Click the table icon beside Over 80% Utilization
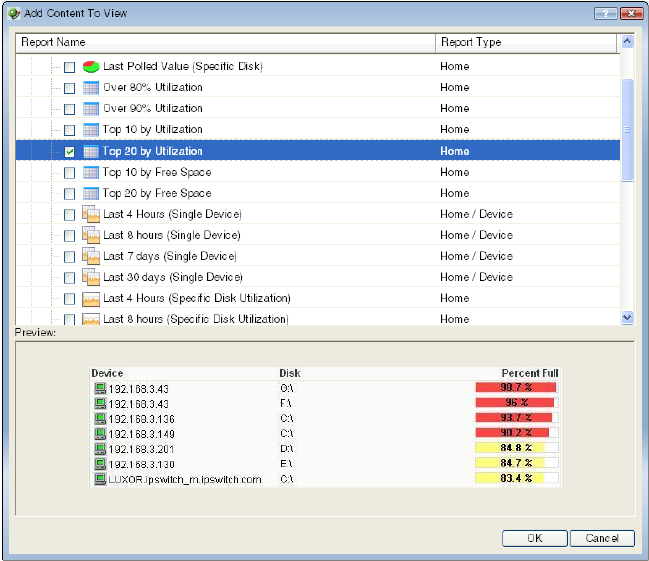649x561 pixels. click(90, 87)
